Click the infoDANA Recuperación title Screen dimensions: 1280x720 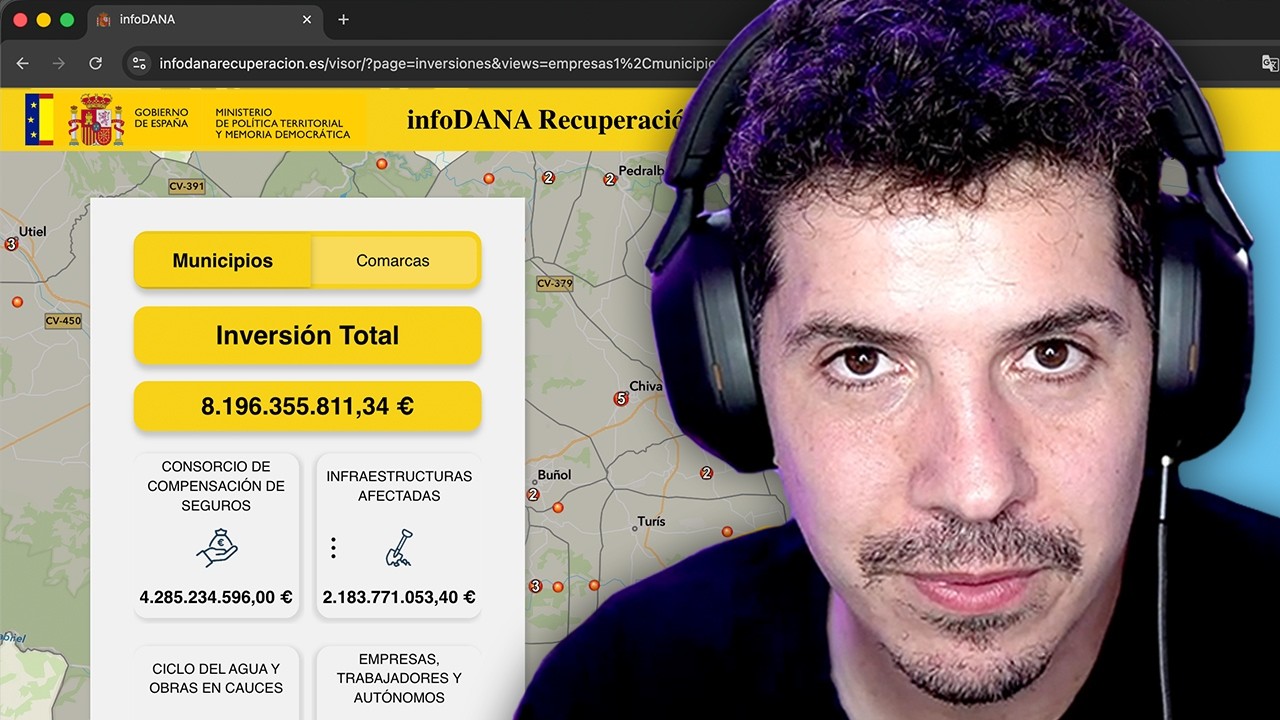[544, 119]
